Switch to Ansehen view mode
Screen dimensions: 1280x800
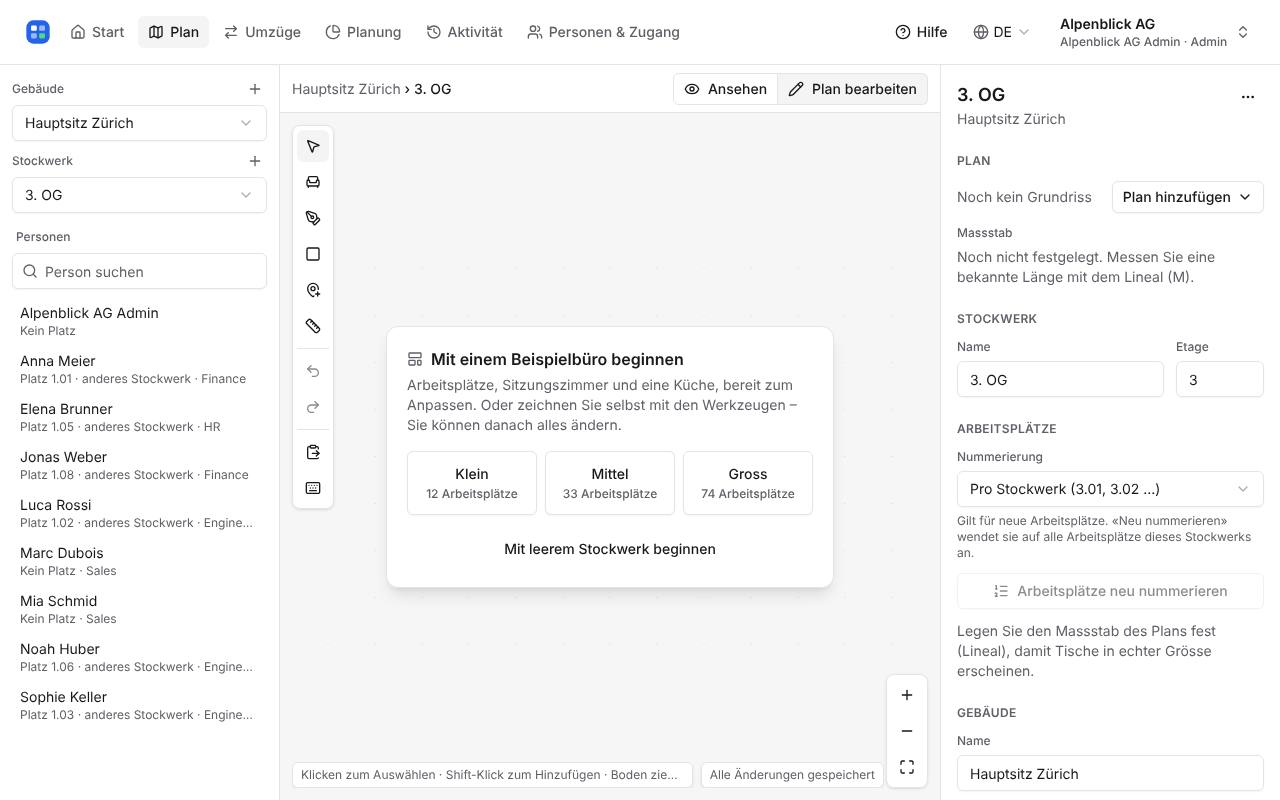click(725, 89)
